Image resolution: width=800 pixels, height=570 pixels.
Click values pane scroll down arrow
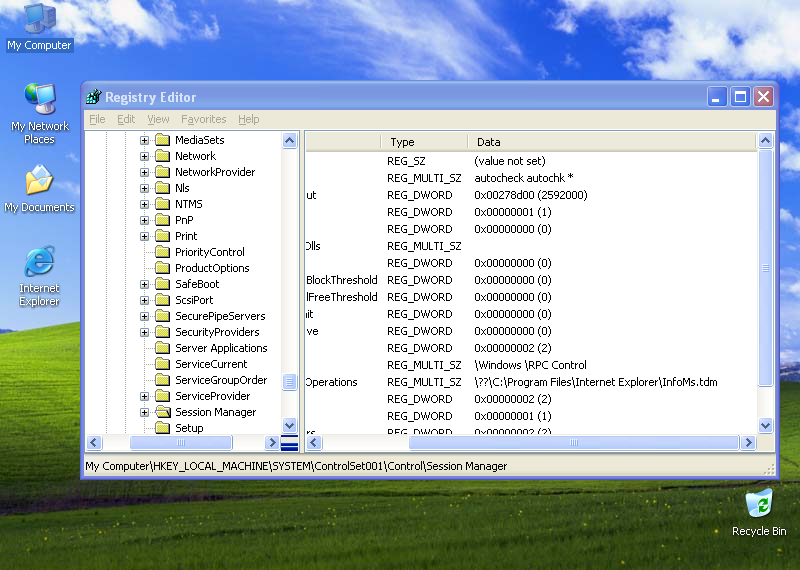click(765, 425)
